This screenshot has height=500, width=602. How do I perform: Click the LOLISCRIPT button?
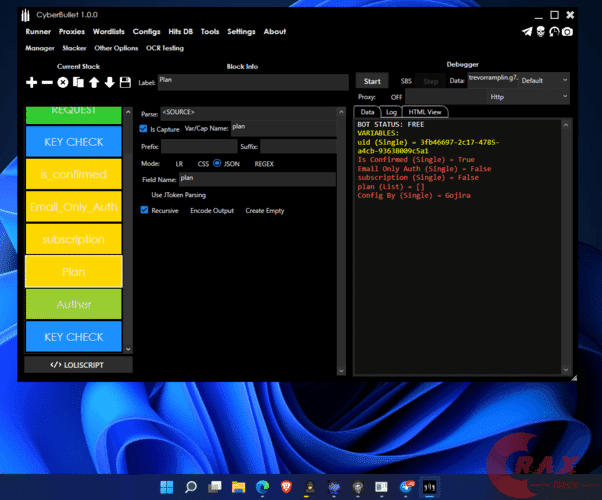pyautogui.click(x=78, y=365)
